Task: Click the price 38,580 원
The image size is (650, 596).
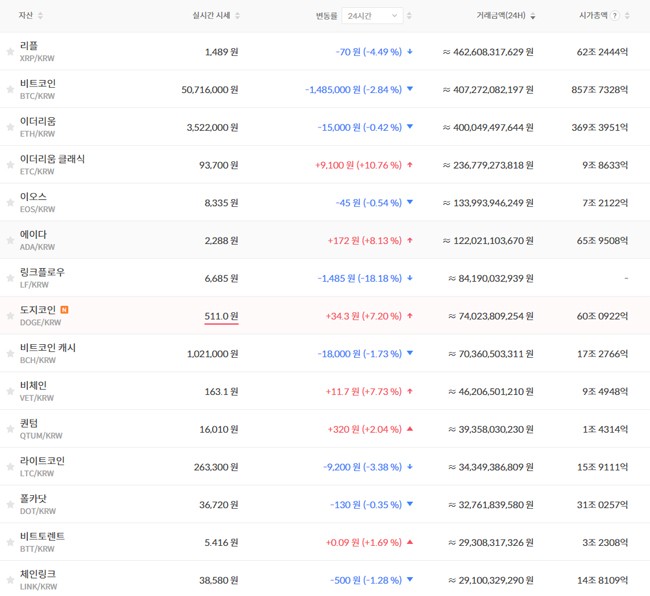Action: (x=219, y=580)
